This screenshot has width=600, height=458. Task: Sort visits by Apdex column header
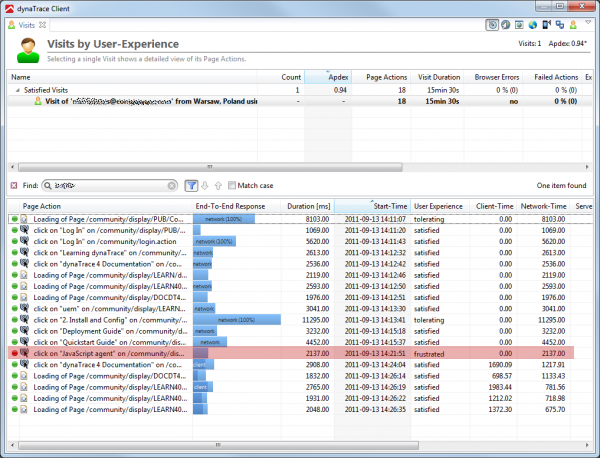pos(328,77)
